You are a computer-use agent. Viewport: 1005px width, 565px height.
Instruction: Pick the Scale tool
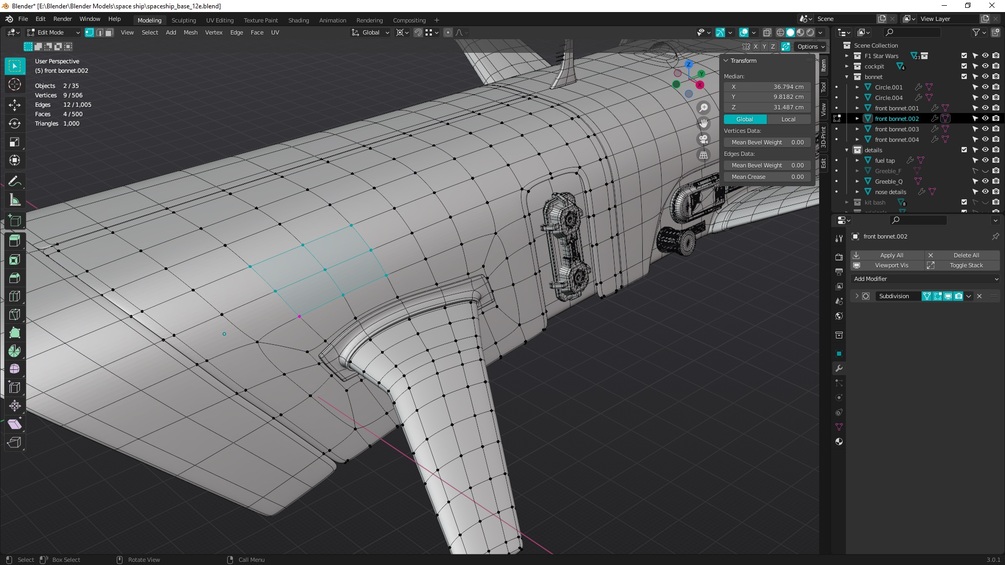15,142
